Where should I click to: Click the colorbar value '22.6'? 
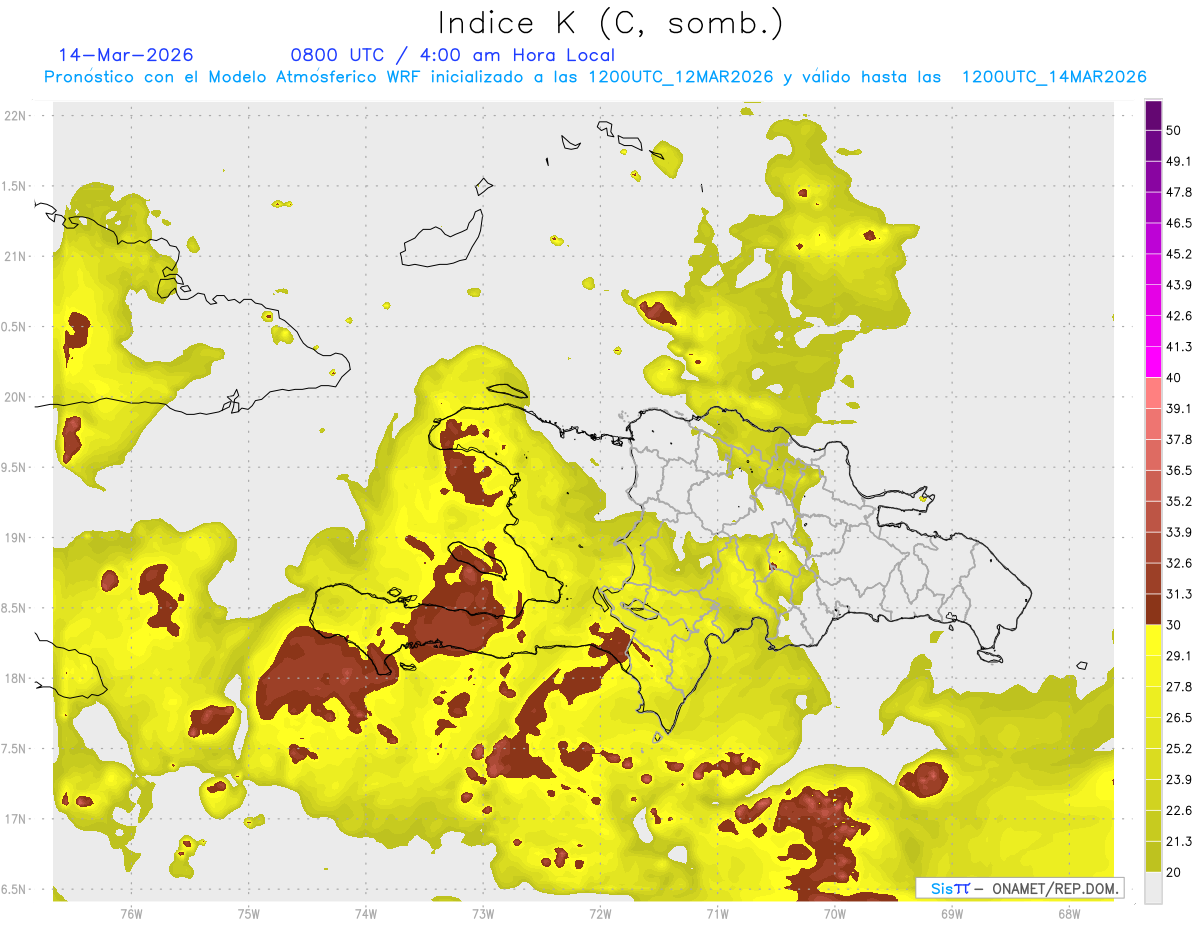(x=1179, y=811)
